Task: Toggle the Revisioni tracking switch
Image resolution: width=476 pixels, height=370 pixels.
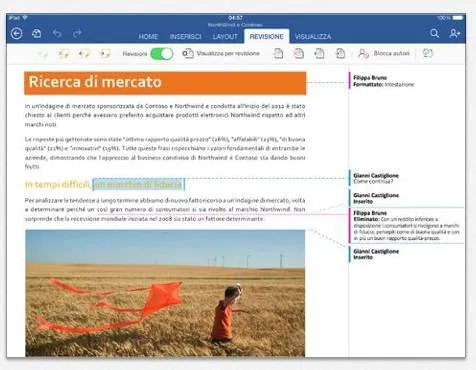Action: click(162, 54)
